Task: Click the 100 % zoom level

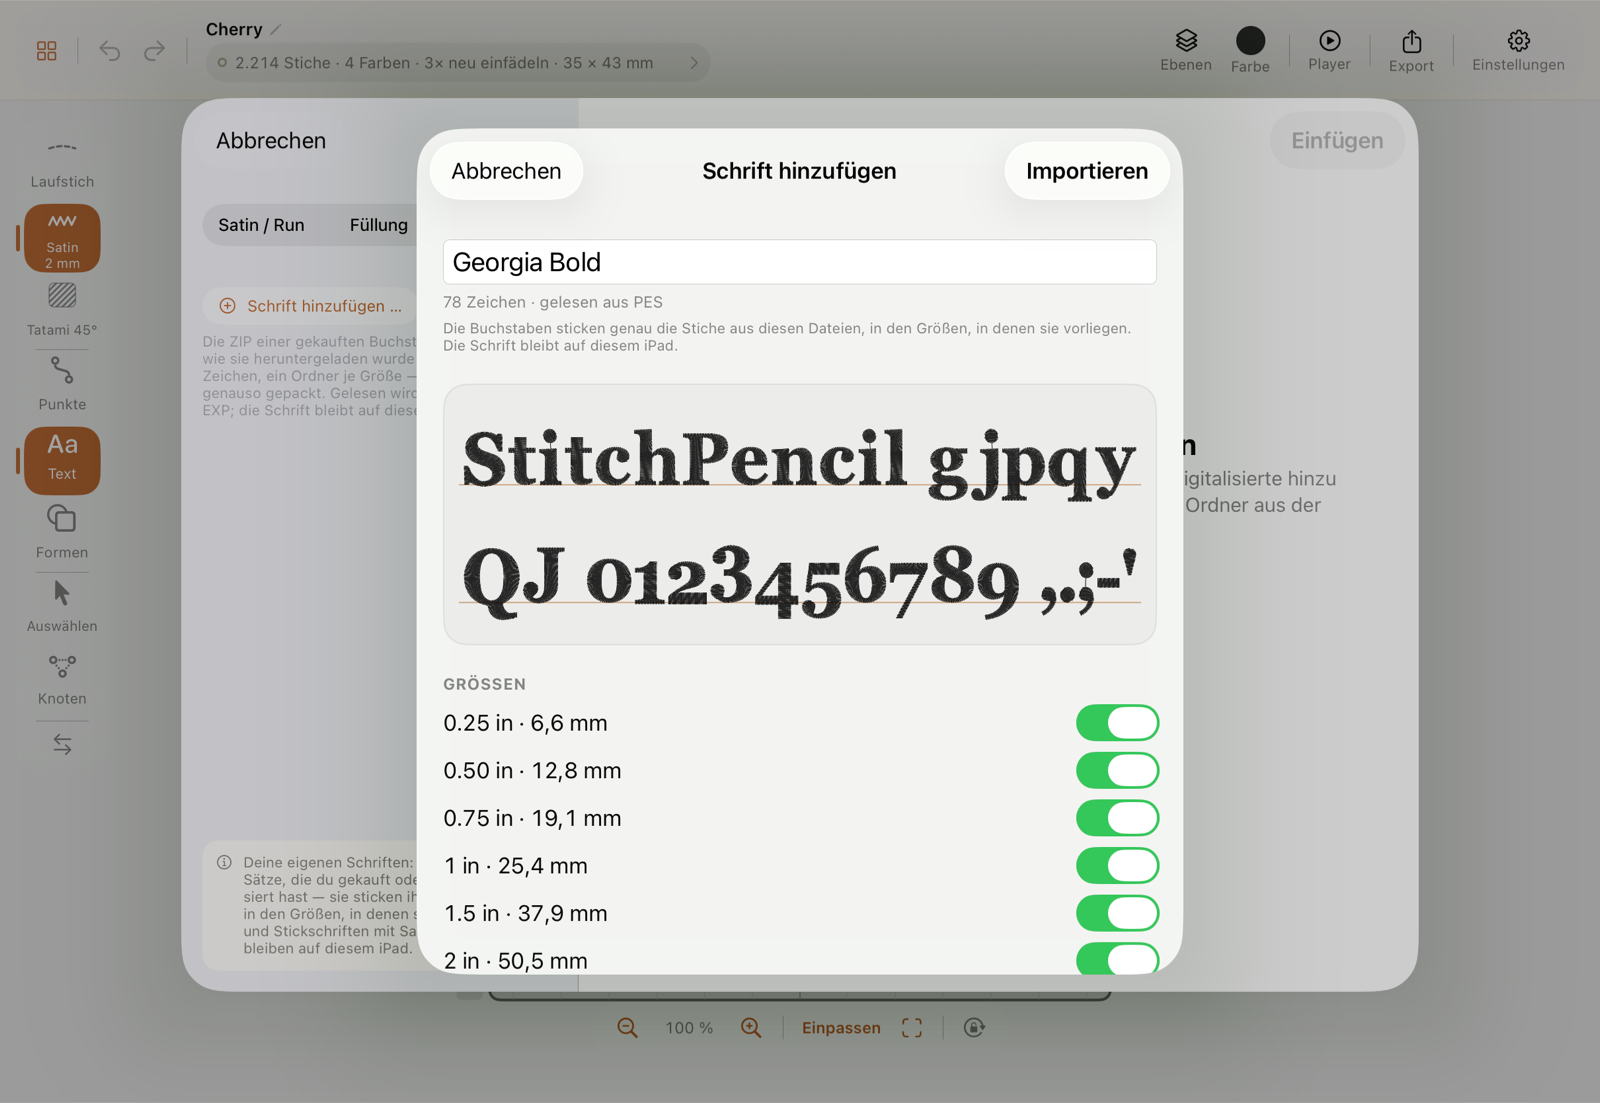Action: point(689,1028)
